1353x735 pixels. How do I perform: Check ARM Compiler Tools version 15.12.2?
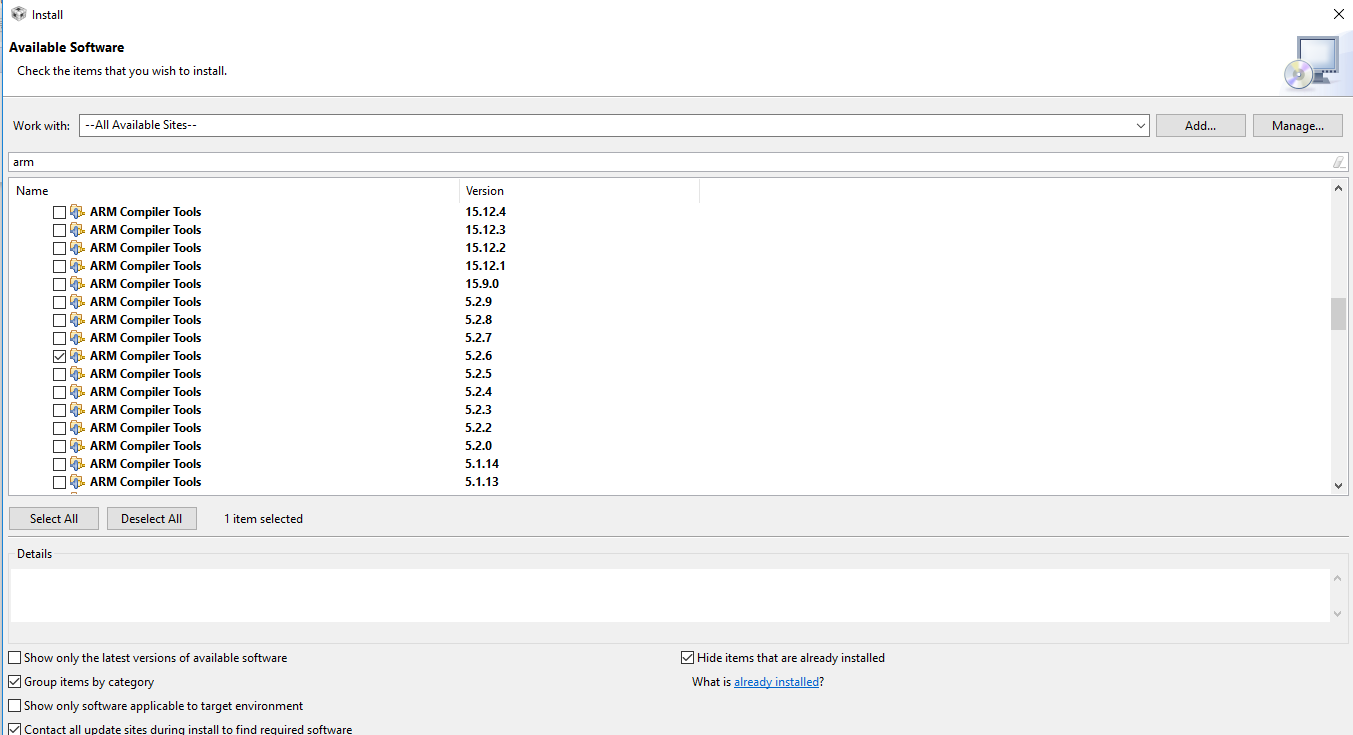click(59, 248)
